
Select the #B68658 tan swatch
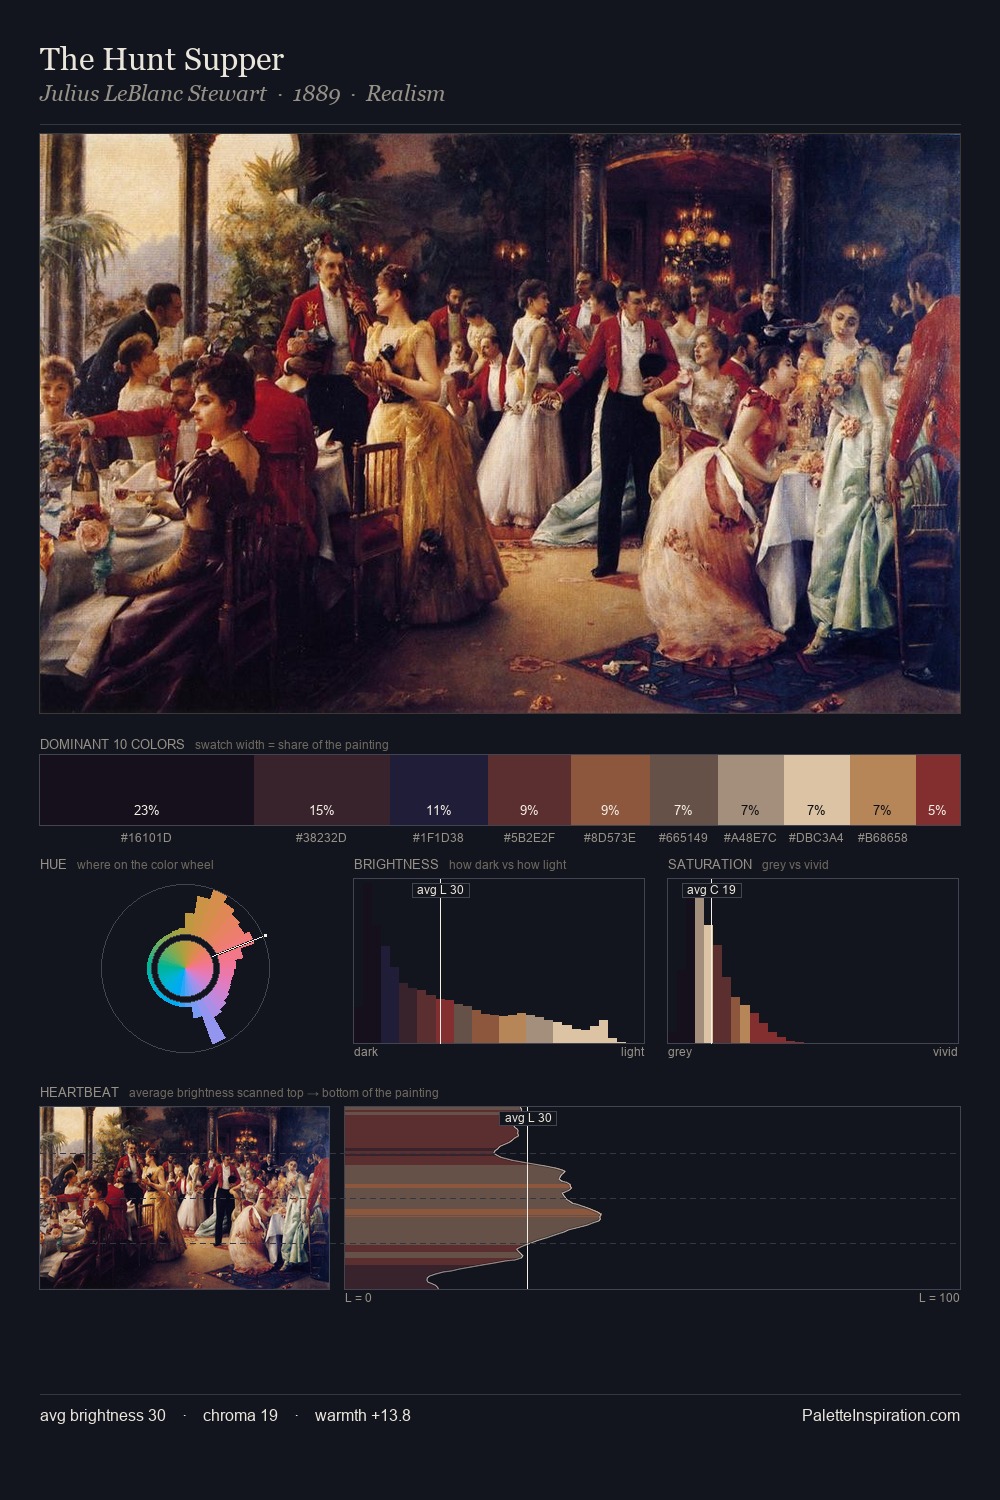pos(883,790)
